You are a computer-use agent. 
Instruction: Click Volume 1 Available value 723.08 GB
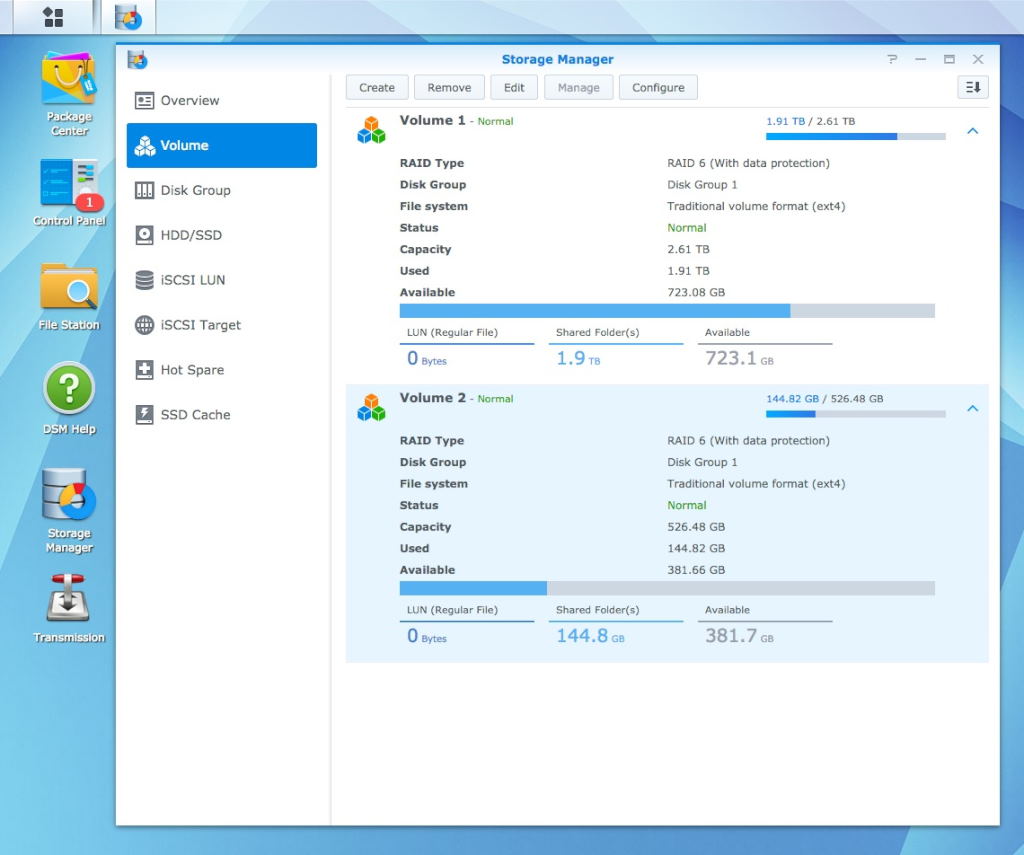tap(696, 293)
